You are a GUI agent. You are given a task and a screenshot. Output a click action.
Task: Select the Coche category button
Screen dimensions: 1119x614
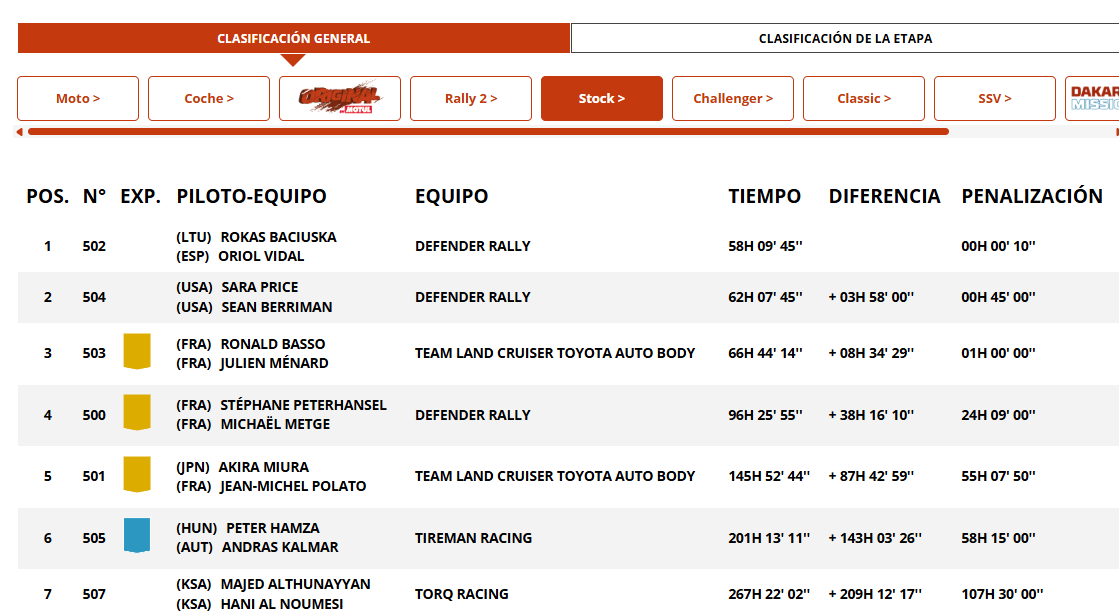209,99
